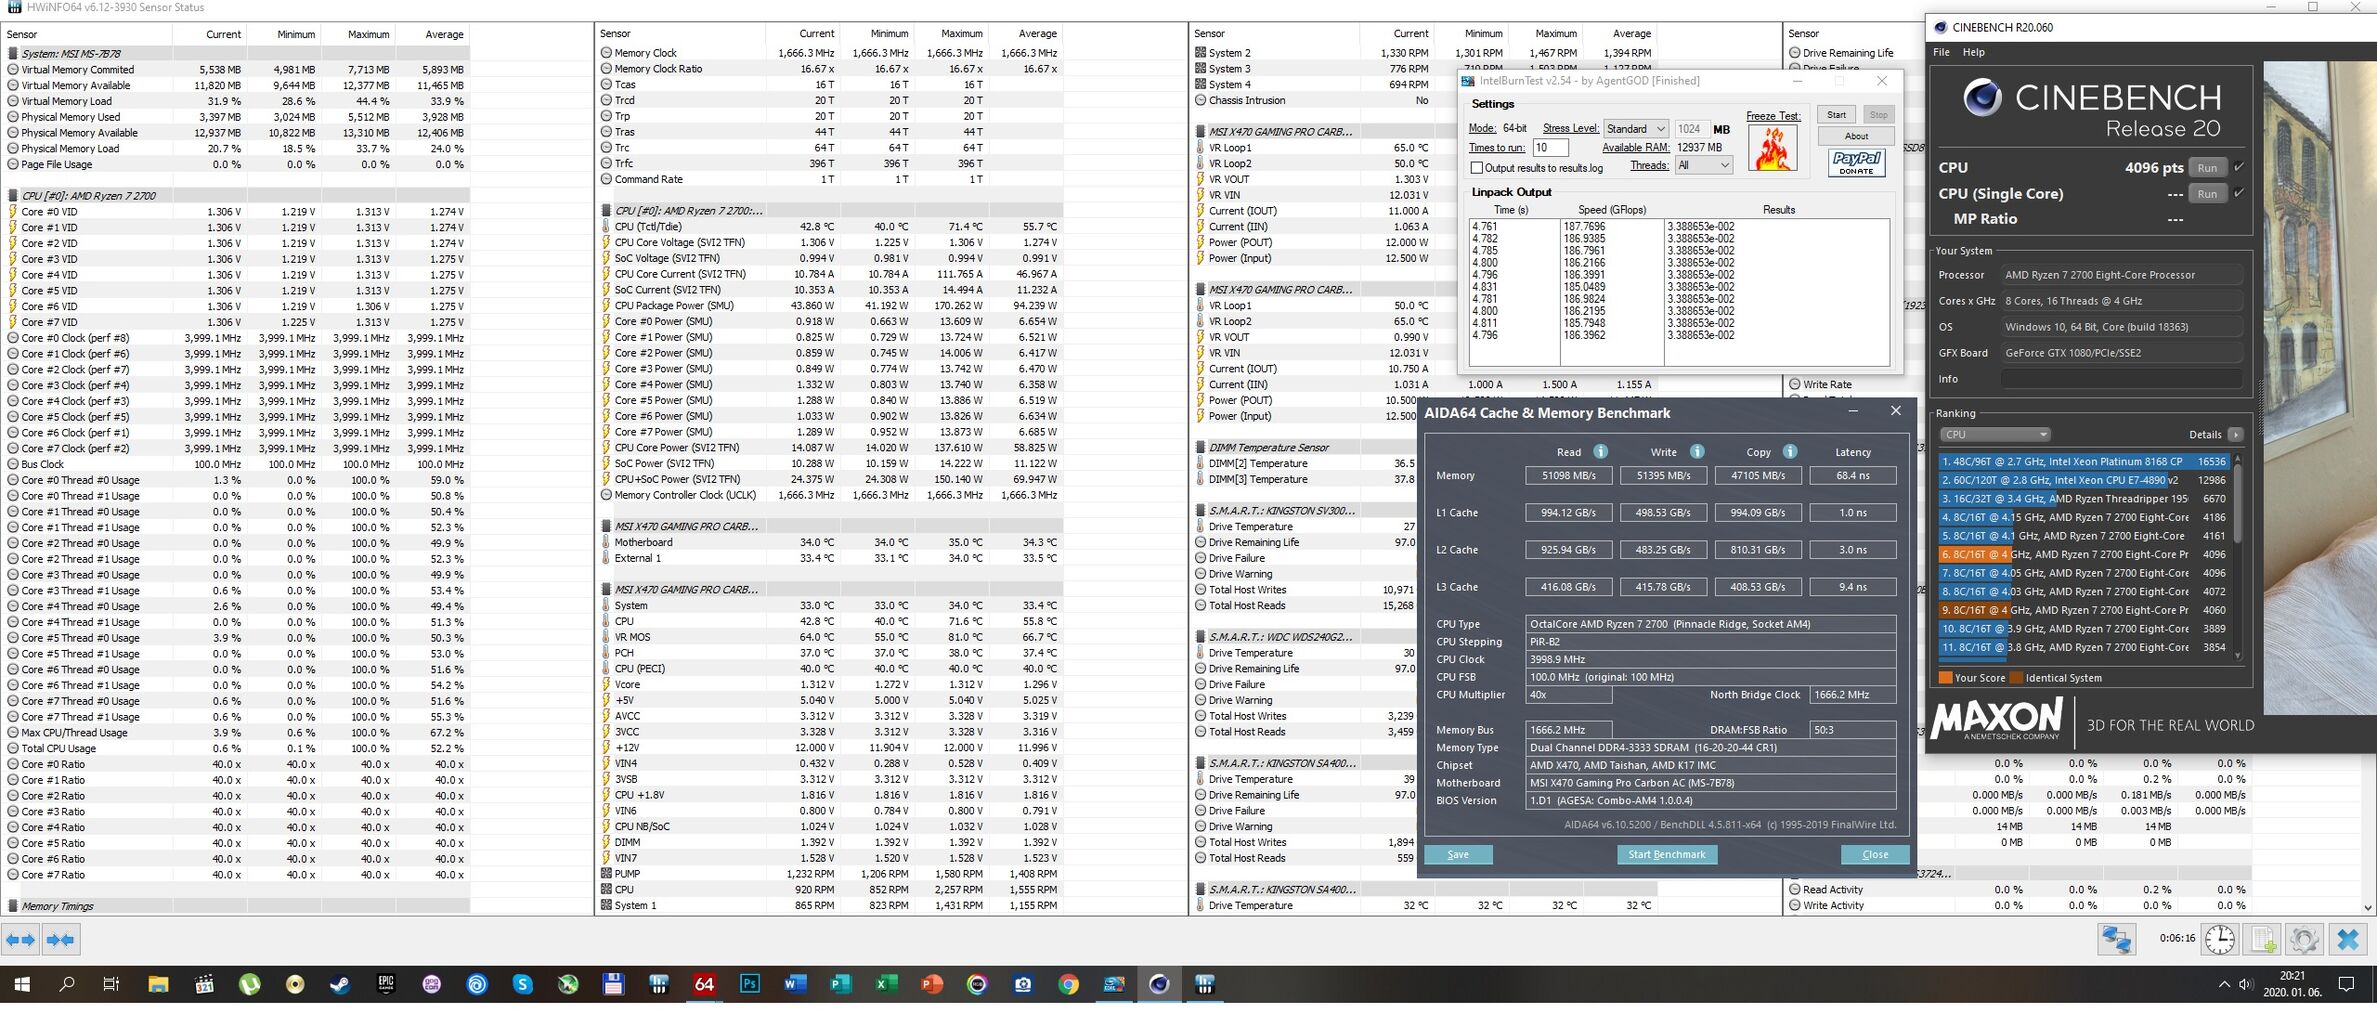Open Epic Games launcher from taskbar
2377x1014 pixels.
coord(386,984)
